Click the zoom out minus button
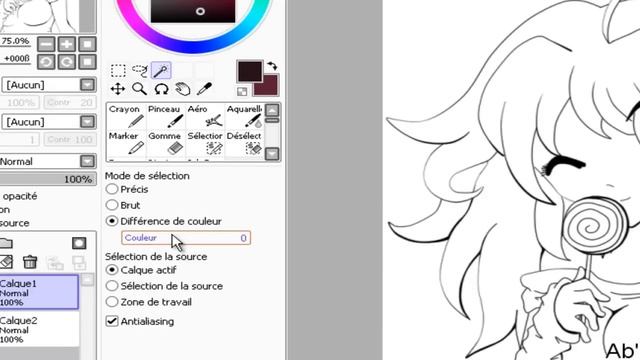 tap(46, 44)
